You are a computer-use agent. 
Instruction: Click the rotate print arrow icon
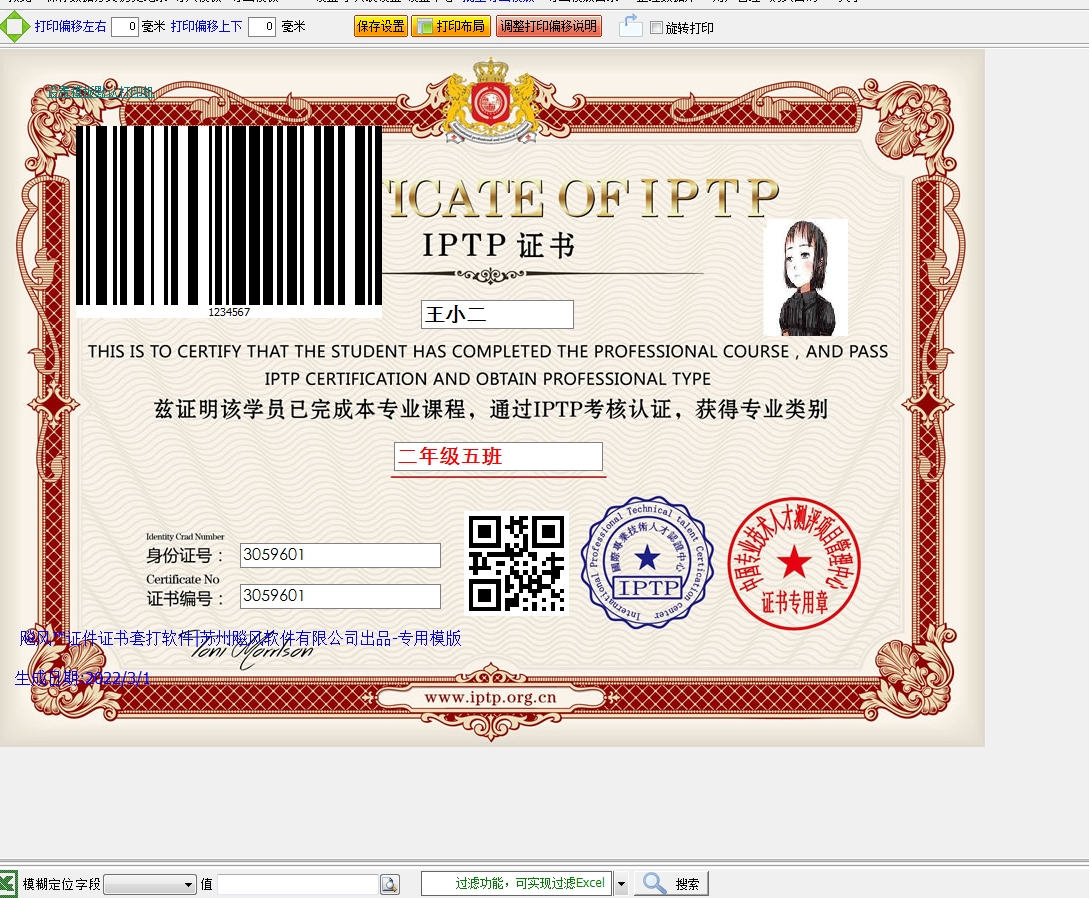tap(630, 27)
